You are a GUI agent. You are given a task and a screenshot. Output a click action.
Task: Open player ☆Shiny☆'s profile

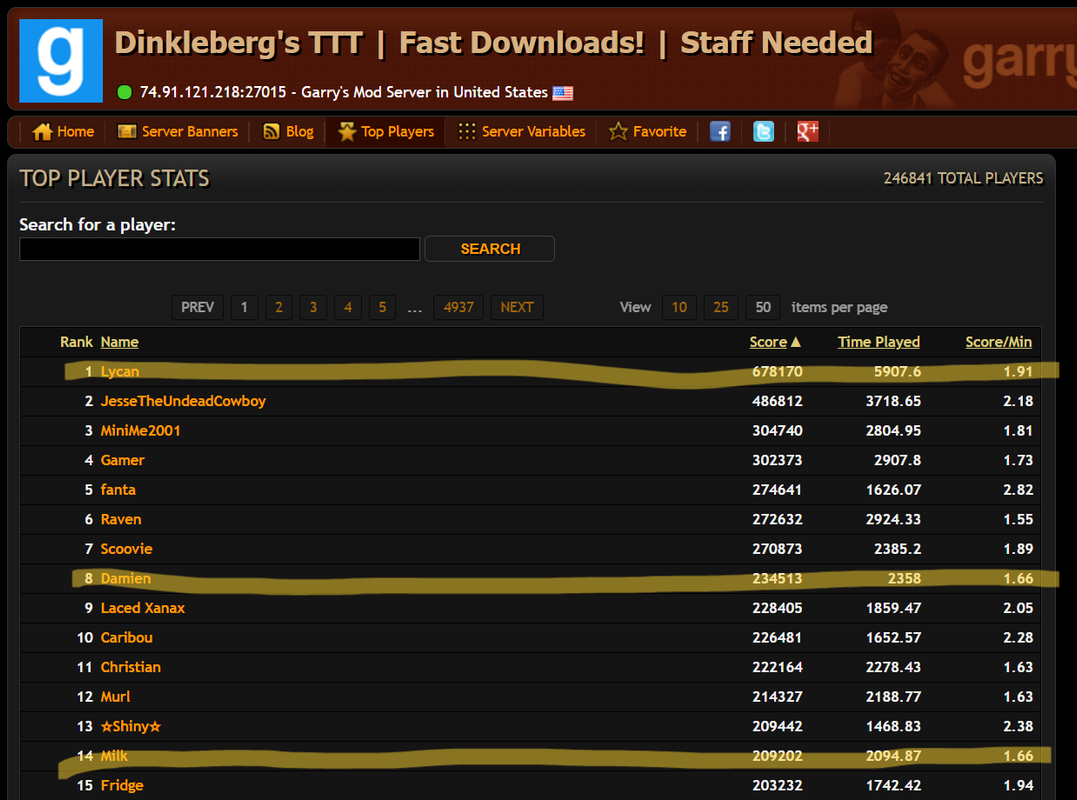coord(131,726)
